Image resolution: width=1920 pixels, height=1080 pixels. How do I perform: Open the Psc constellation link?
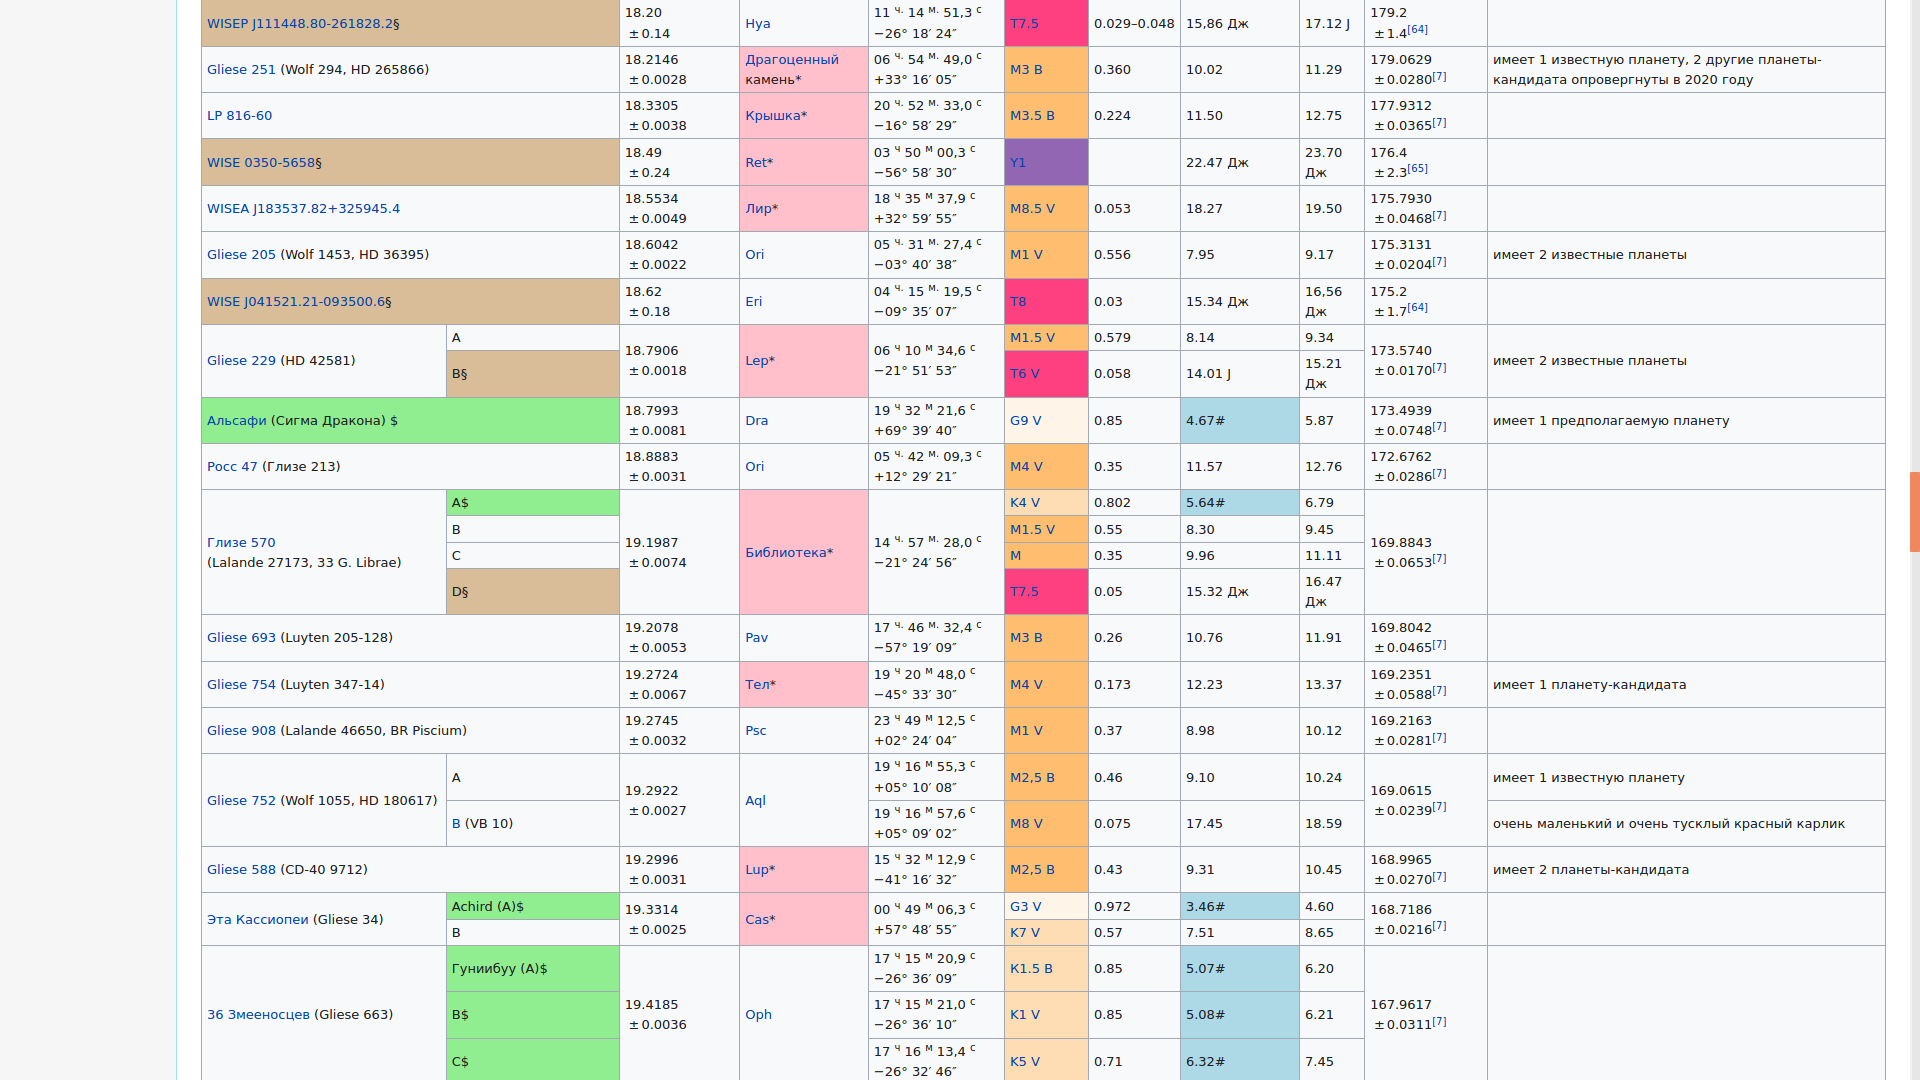pos(756,731)
